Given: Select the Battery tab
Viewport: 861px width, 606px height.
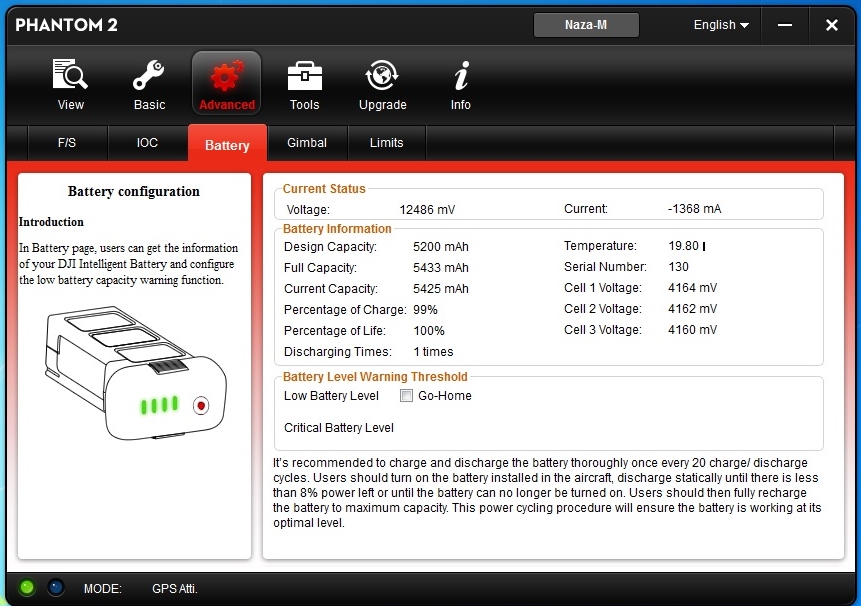Looking at the screenshot, I should point(227,145).
